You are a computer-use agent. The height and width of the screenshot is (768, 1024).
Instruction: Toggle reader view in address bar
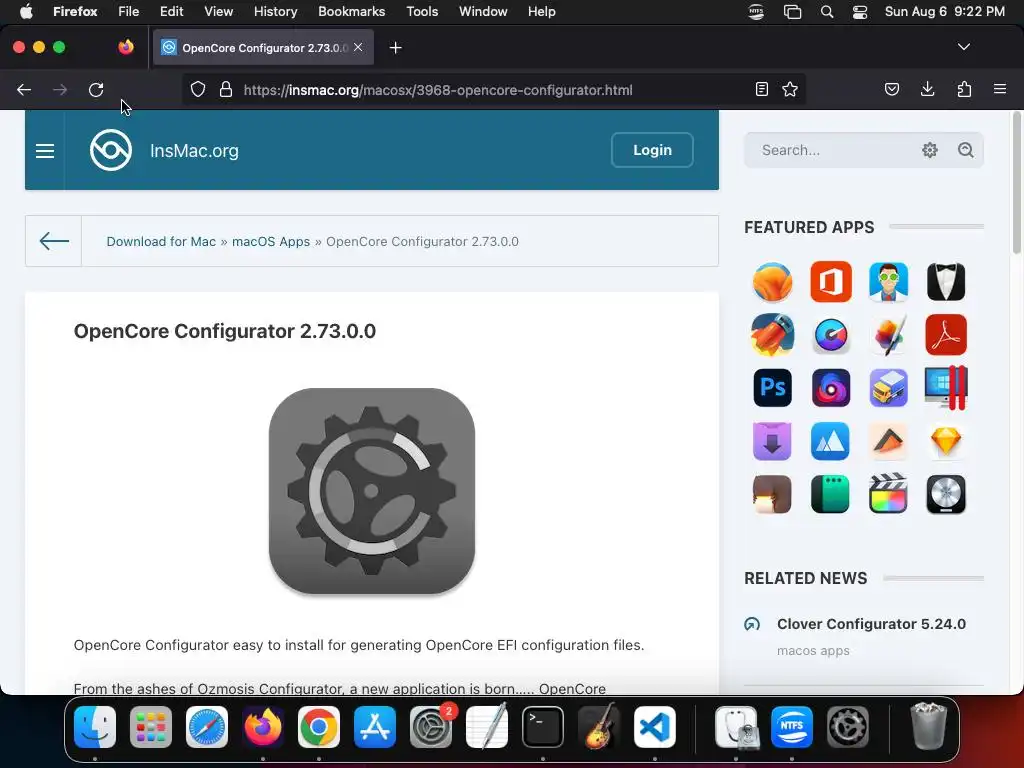click(x=761, y=89)
